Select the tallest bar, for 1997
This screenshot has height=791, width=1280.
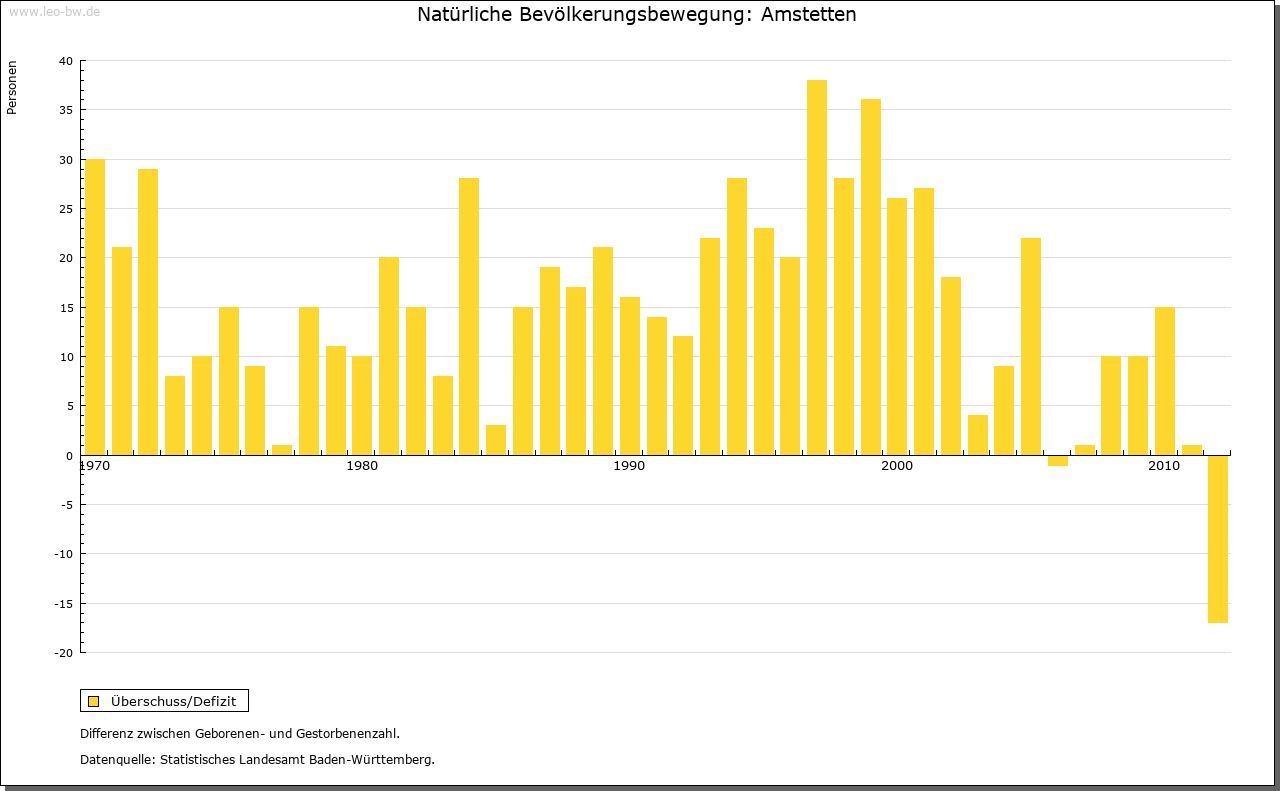coord(817,267)
